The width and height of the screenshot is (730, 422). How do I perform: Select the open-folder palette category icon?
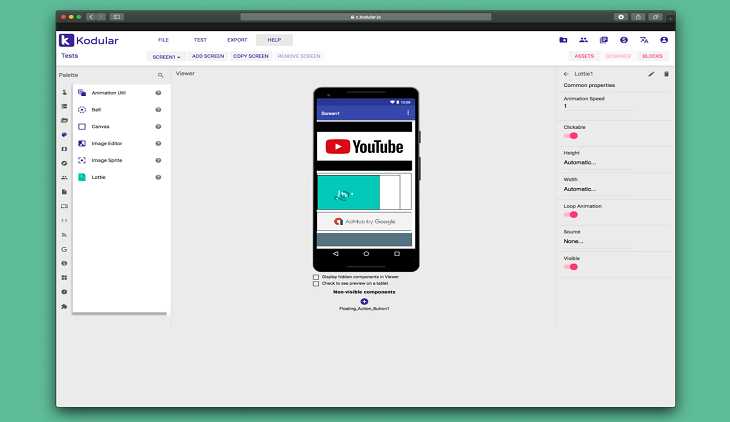64,121
